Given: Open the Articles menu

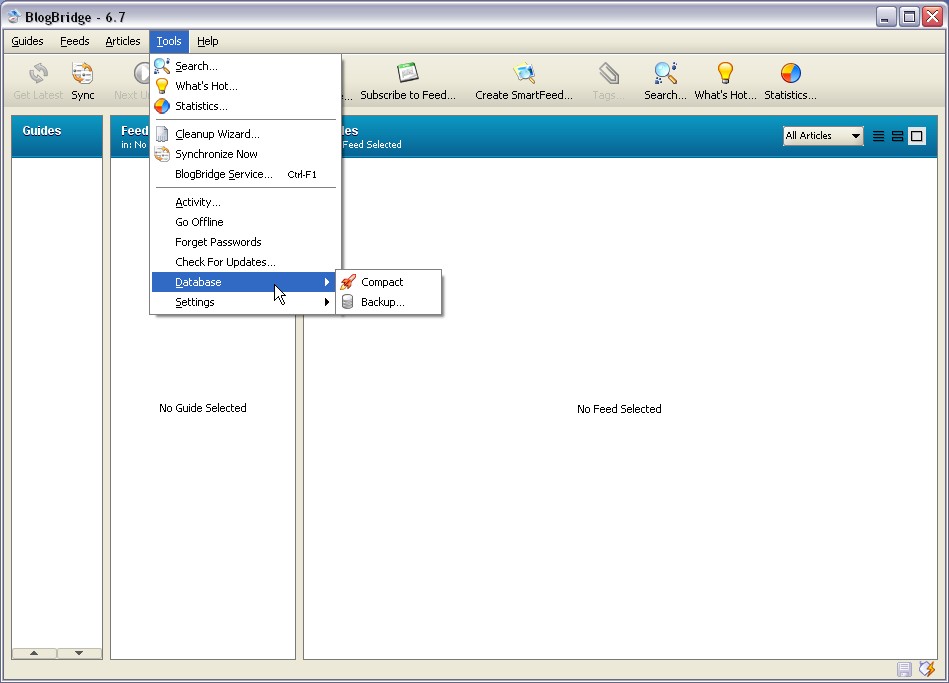Looking at the screenshot, I should click(x=123, y=41).
